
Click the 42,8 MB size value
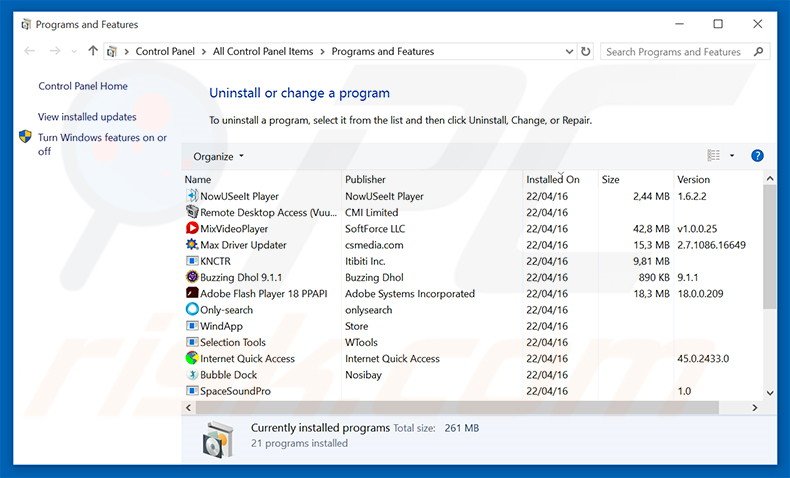click(651, 229)
